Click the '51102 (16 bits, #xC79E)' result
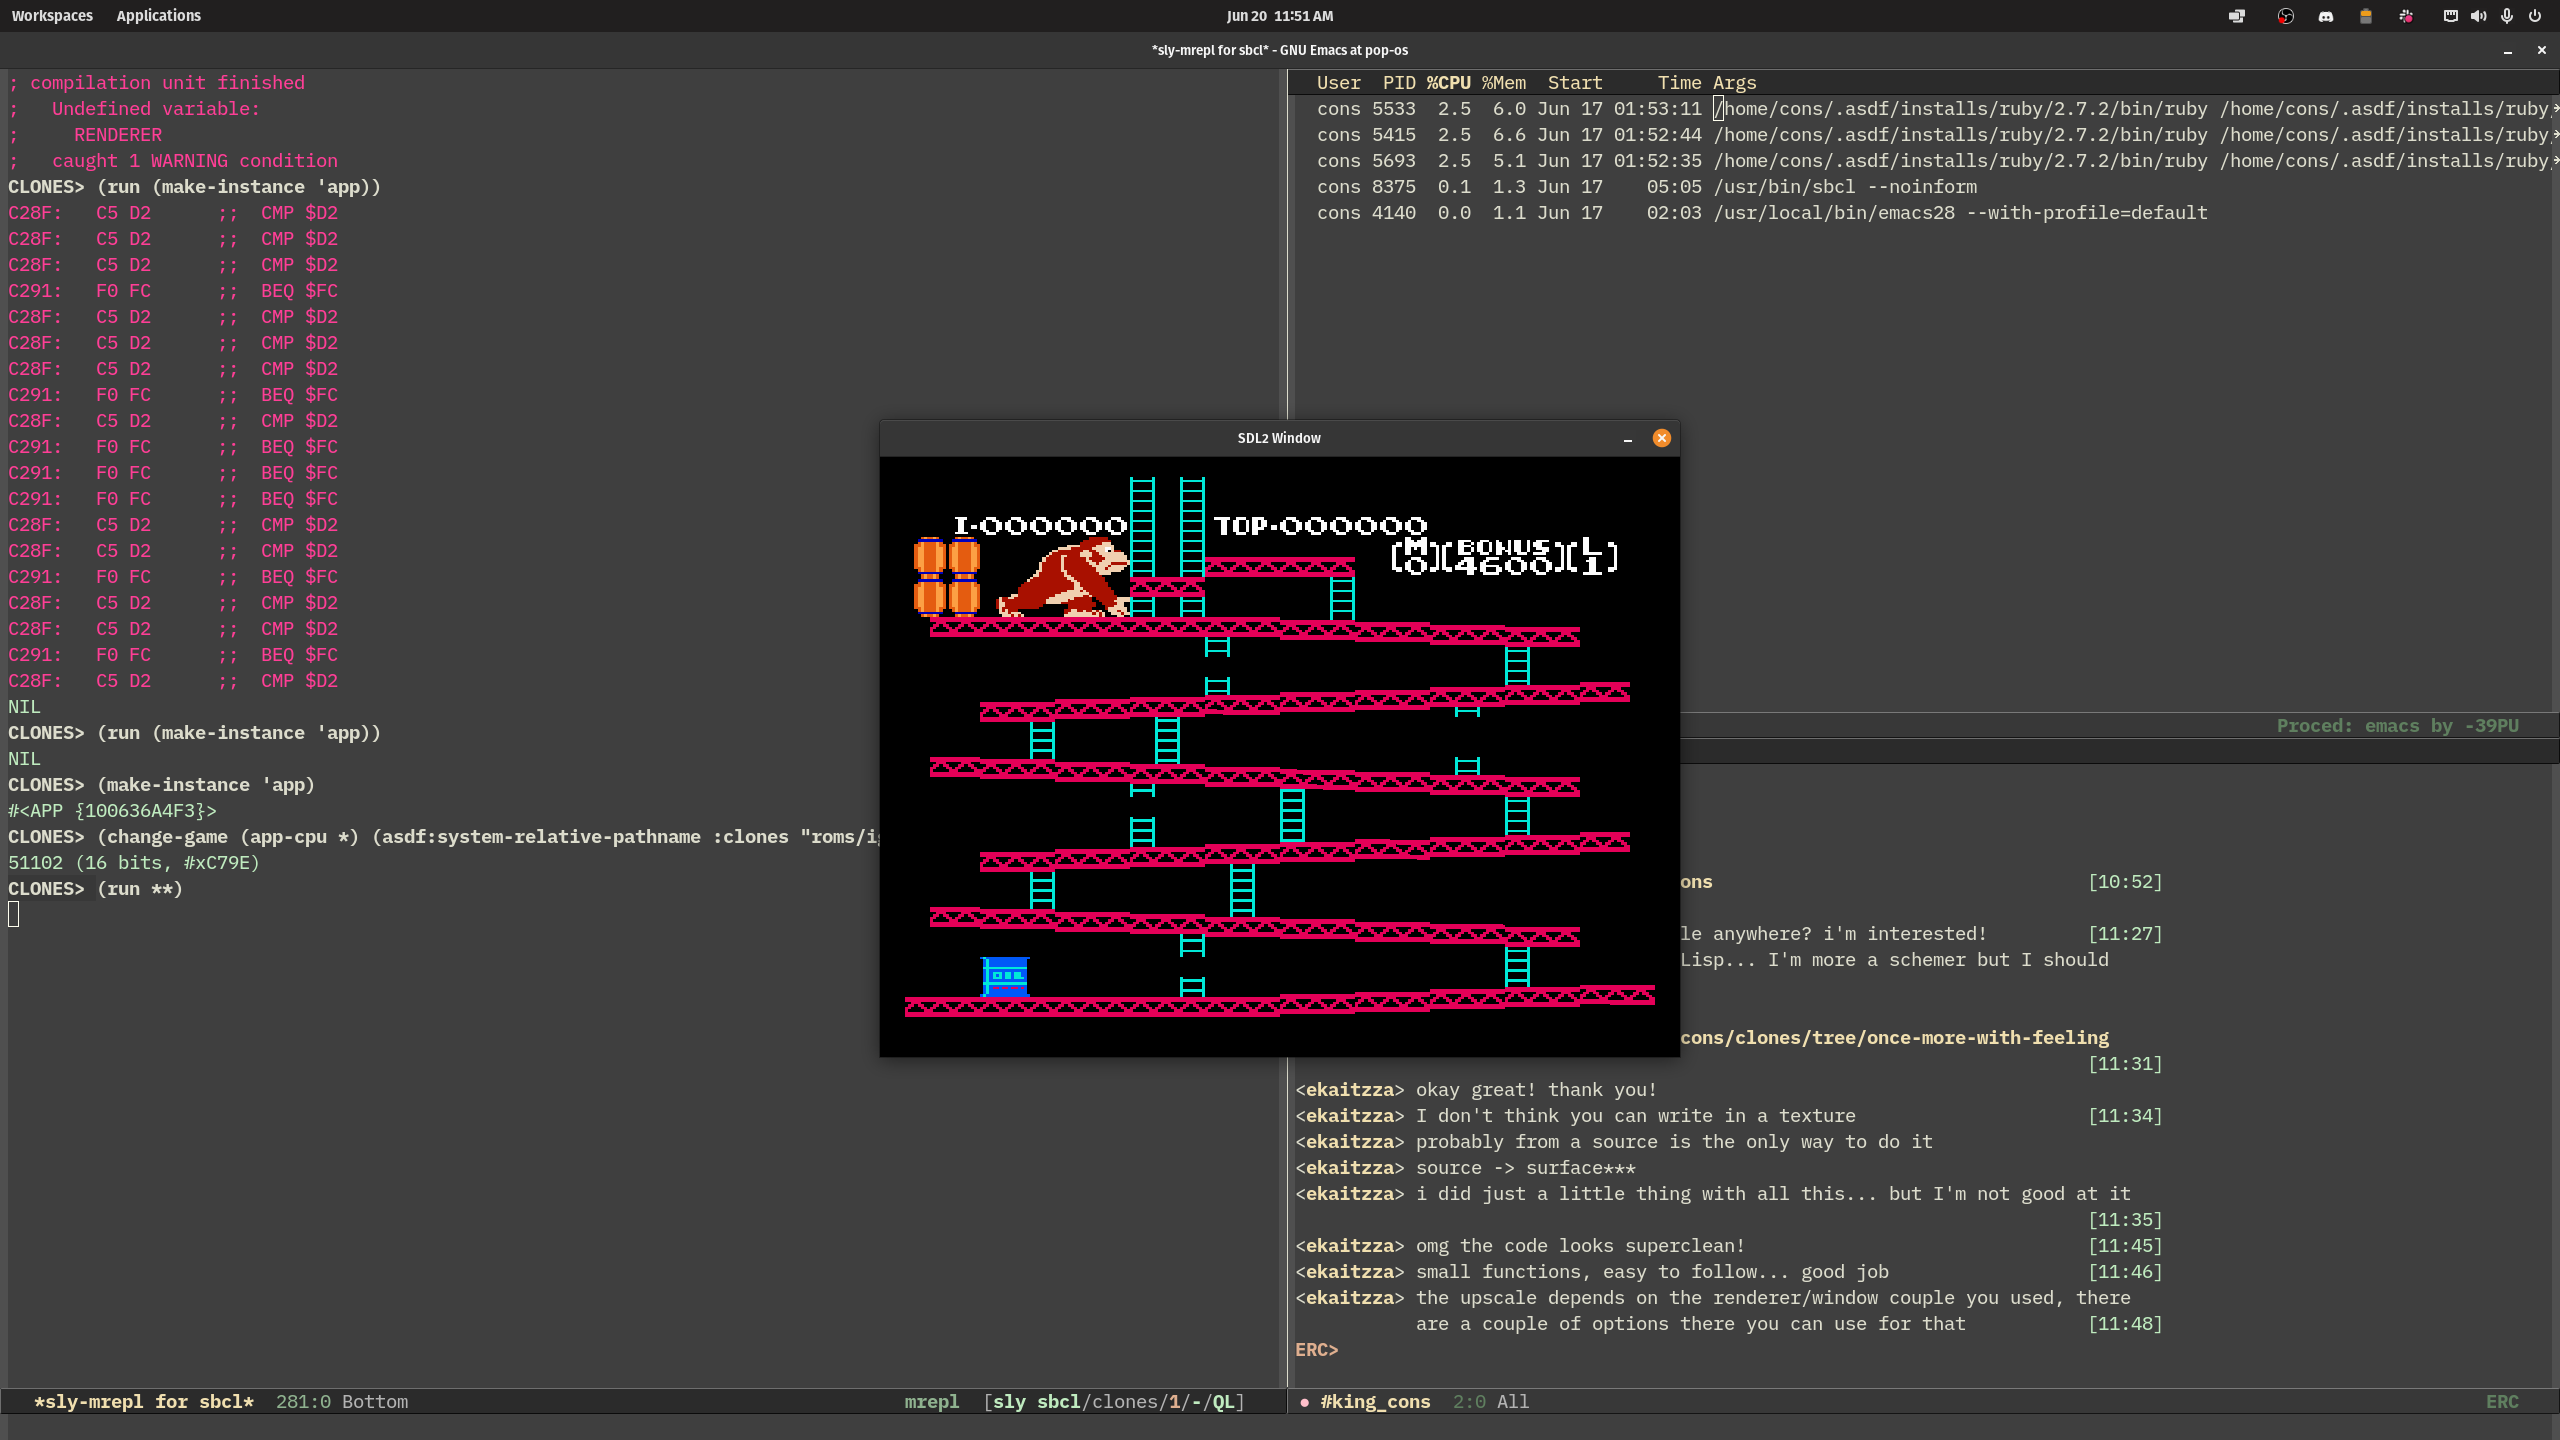Screen dimensions: 2560x1440 click(x=134, y=863)
